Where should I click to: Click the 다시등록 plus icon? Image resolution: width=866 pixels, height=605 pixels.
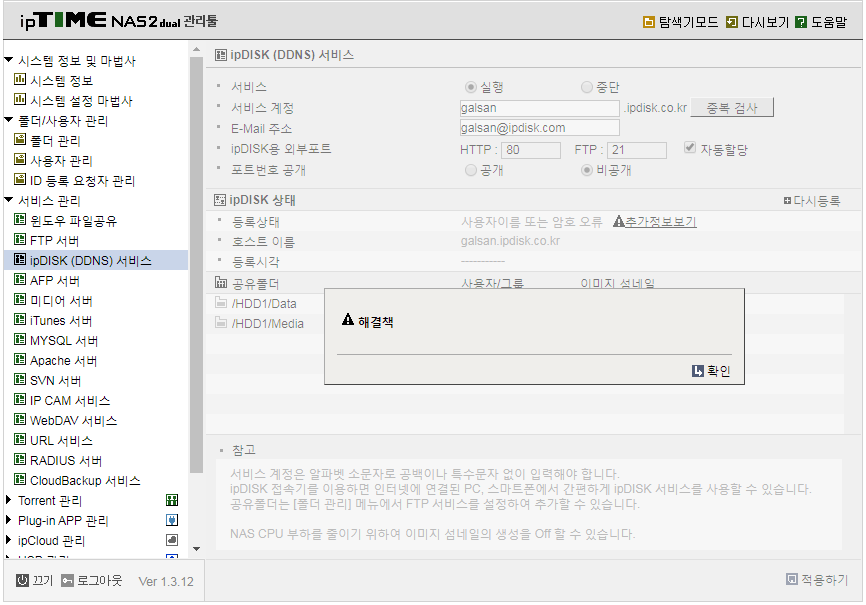[787, 201]
